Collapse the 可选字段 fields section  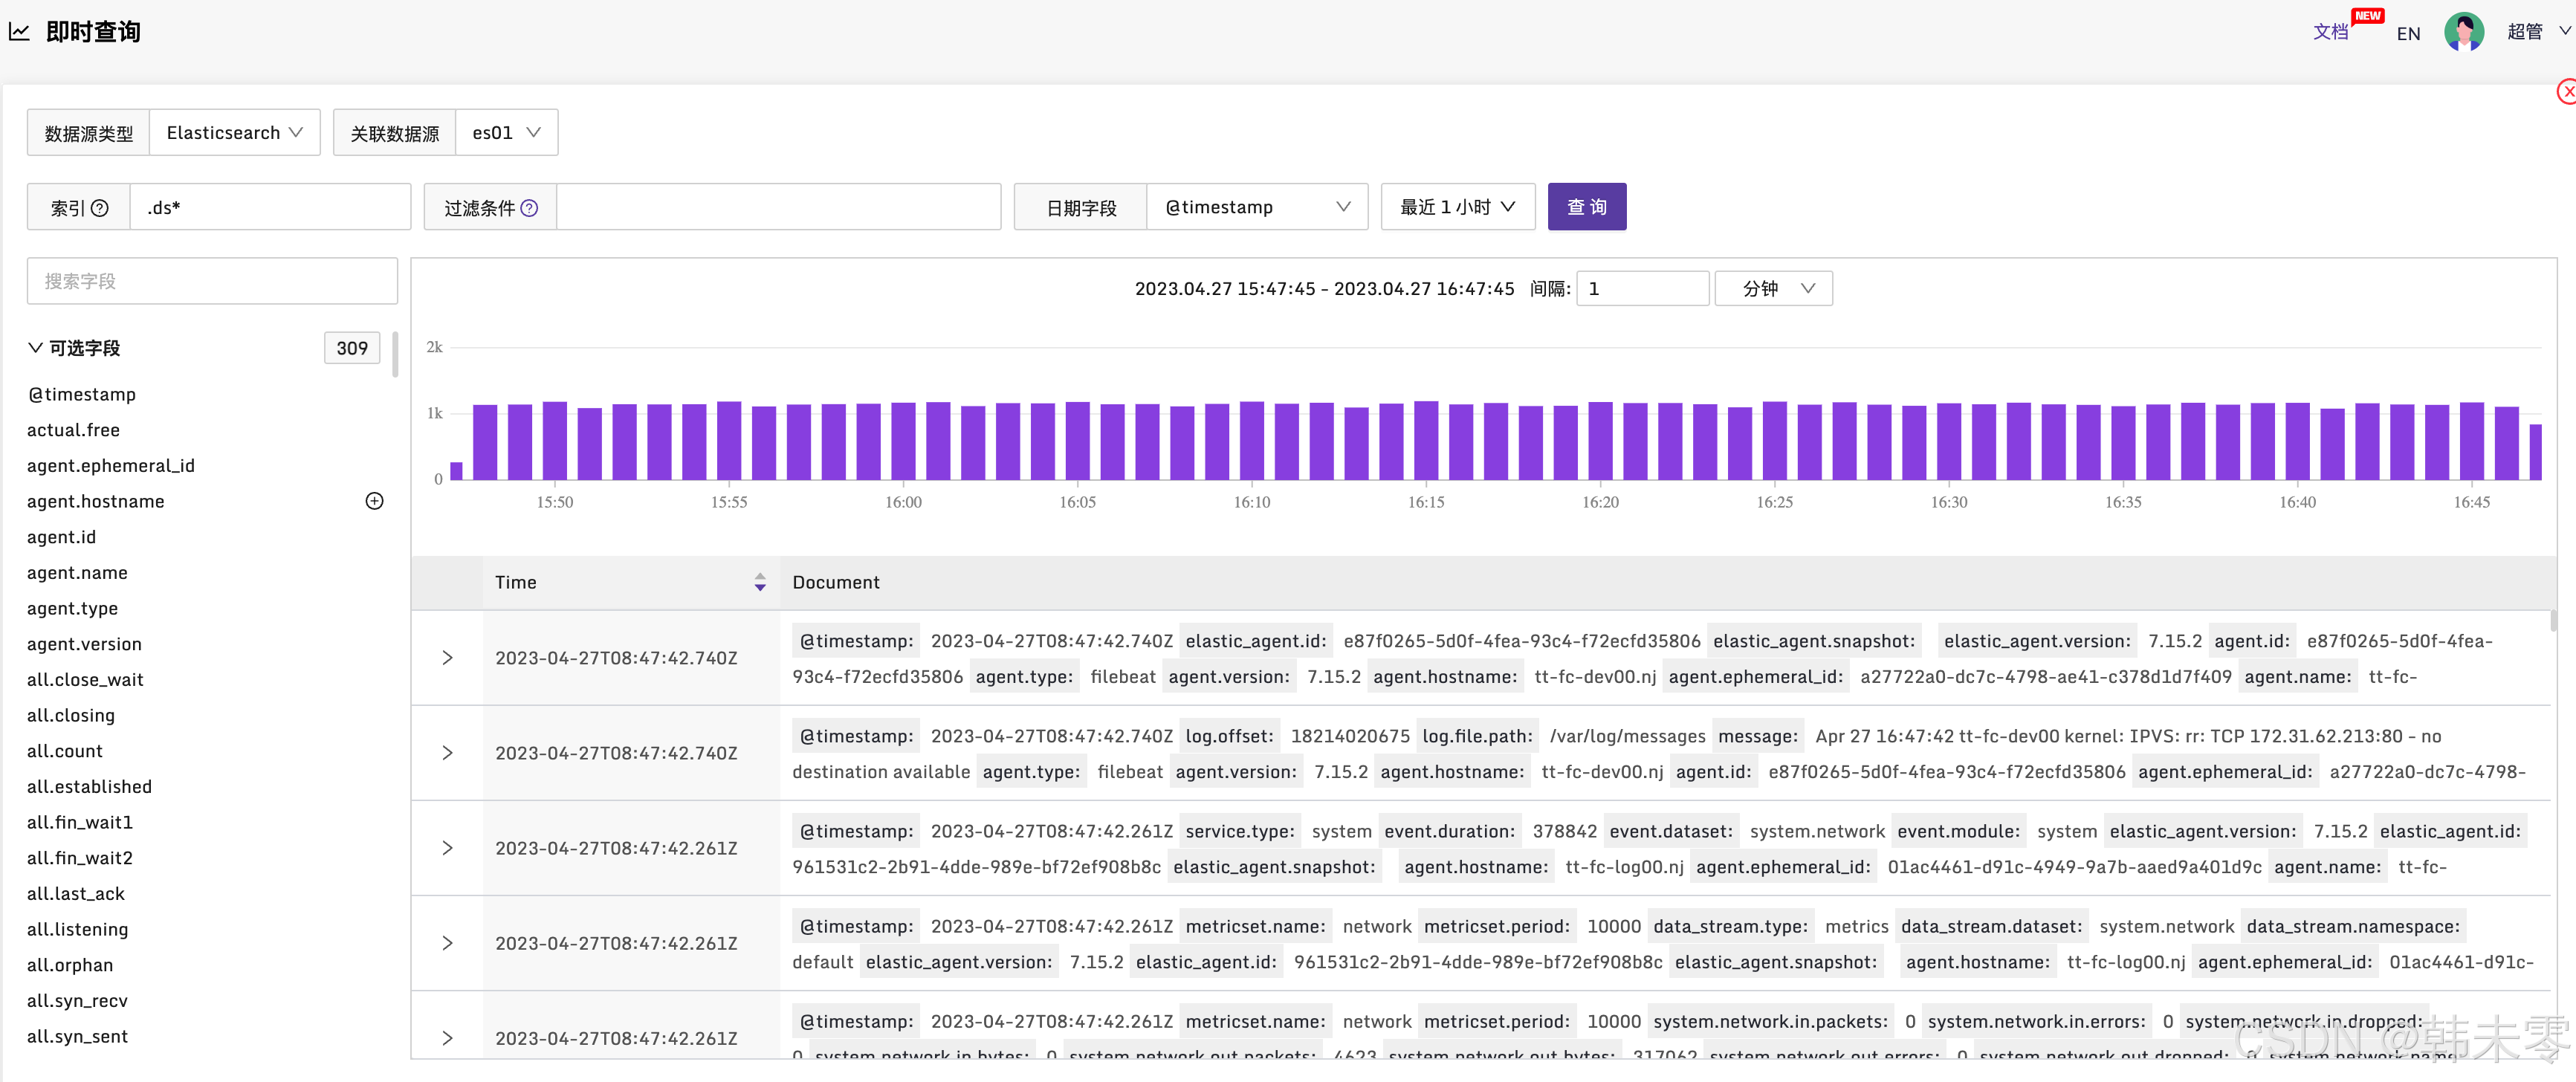tap(36, 348)
